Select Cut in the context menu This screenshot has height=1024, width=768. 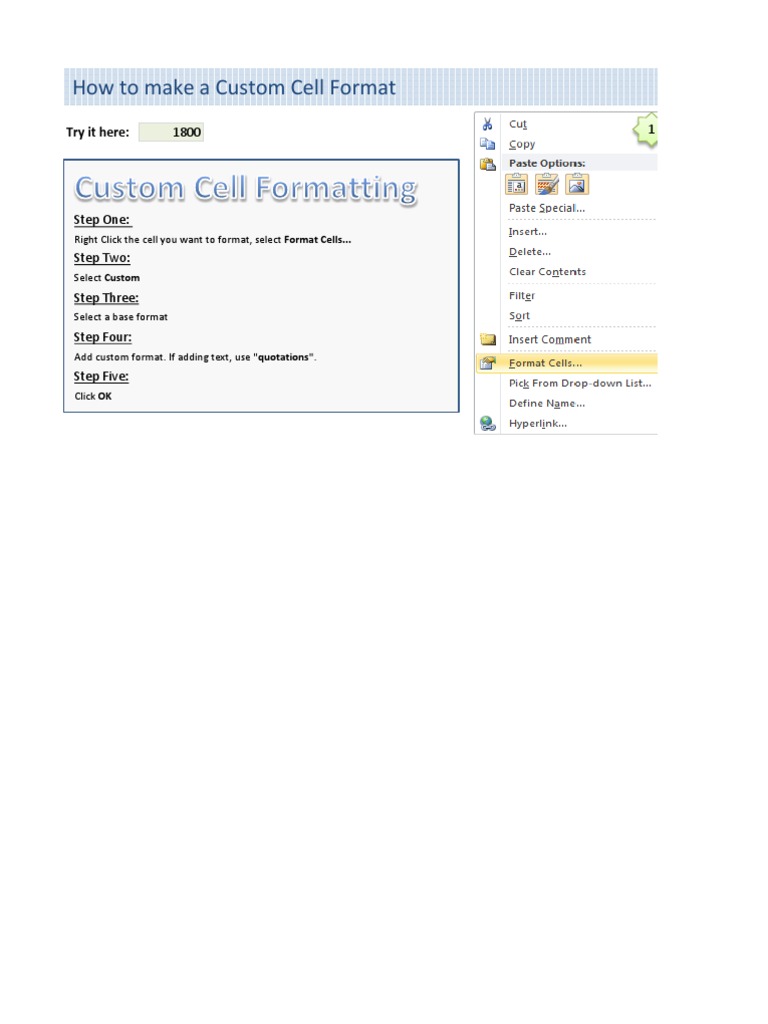[x=518, y=124]
